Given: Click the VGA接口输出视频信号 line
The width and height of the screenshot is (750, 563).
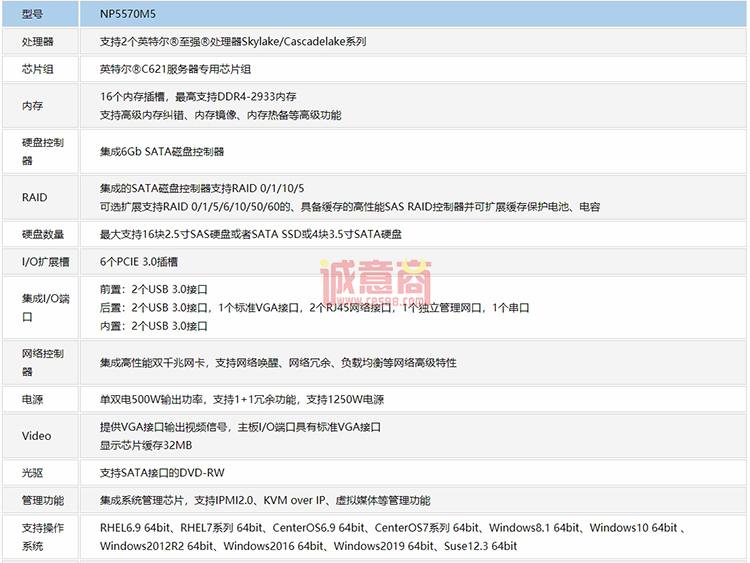Looking at the screenshot, I should click(240, 427).
